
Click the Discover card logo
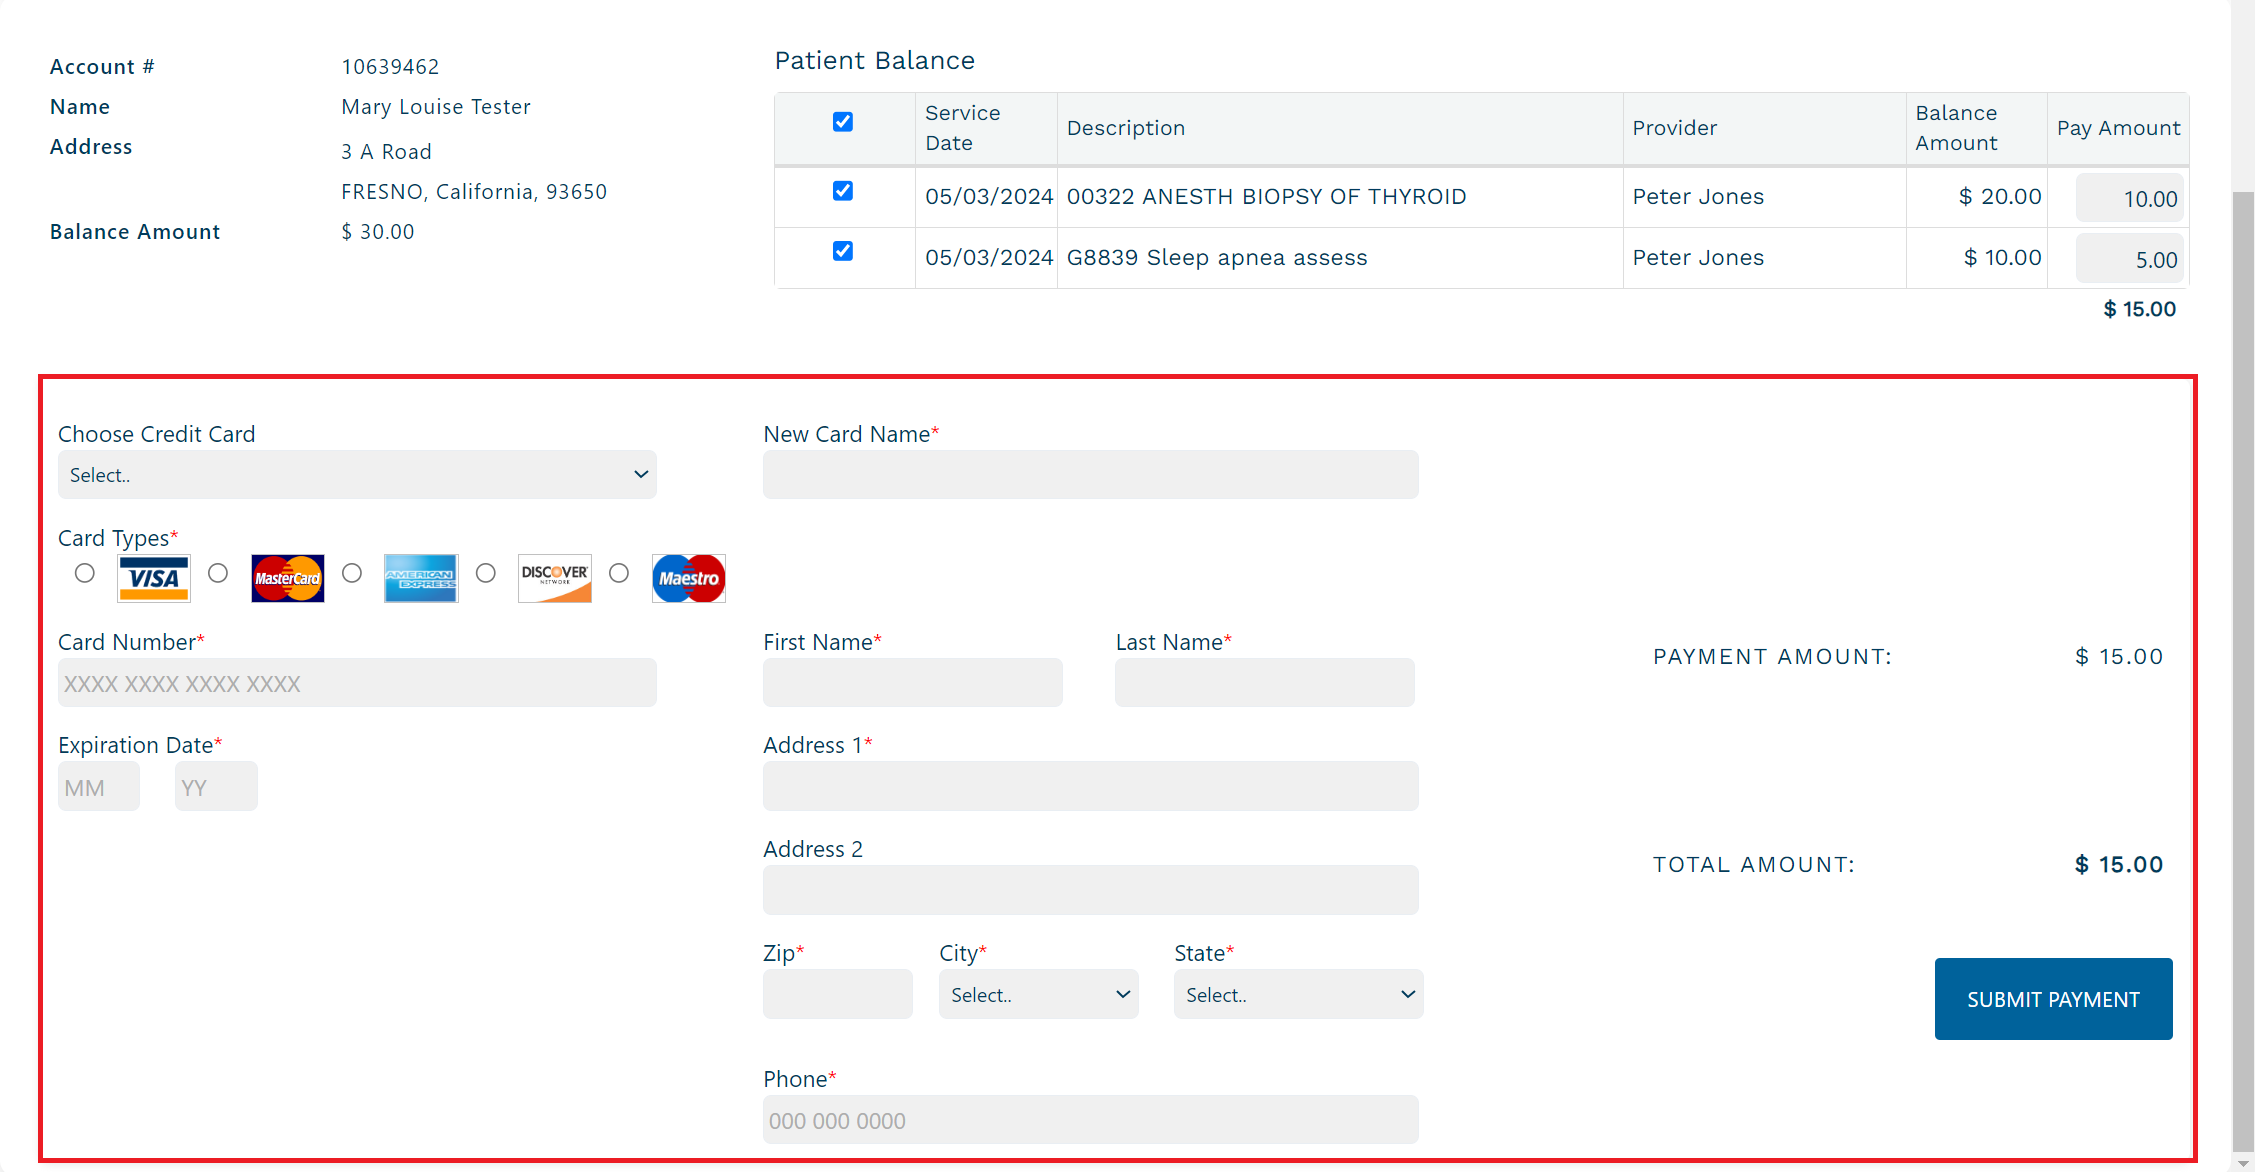pos(555,578)
